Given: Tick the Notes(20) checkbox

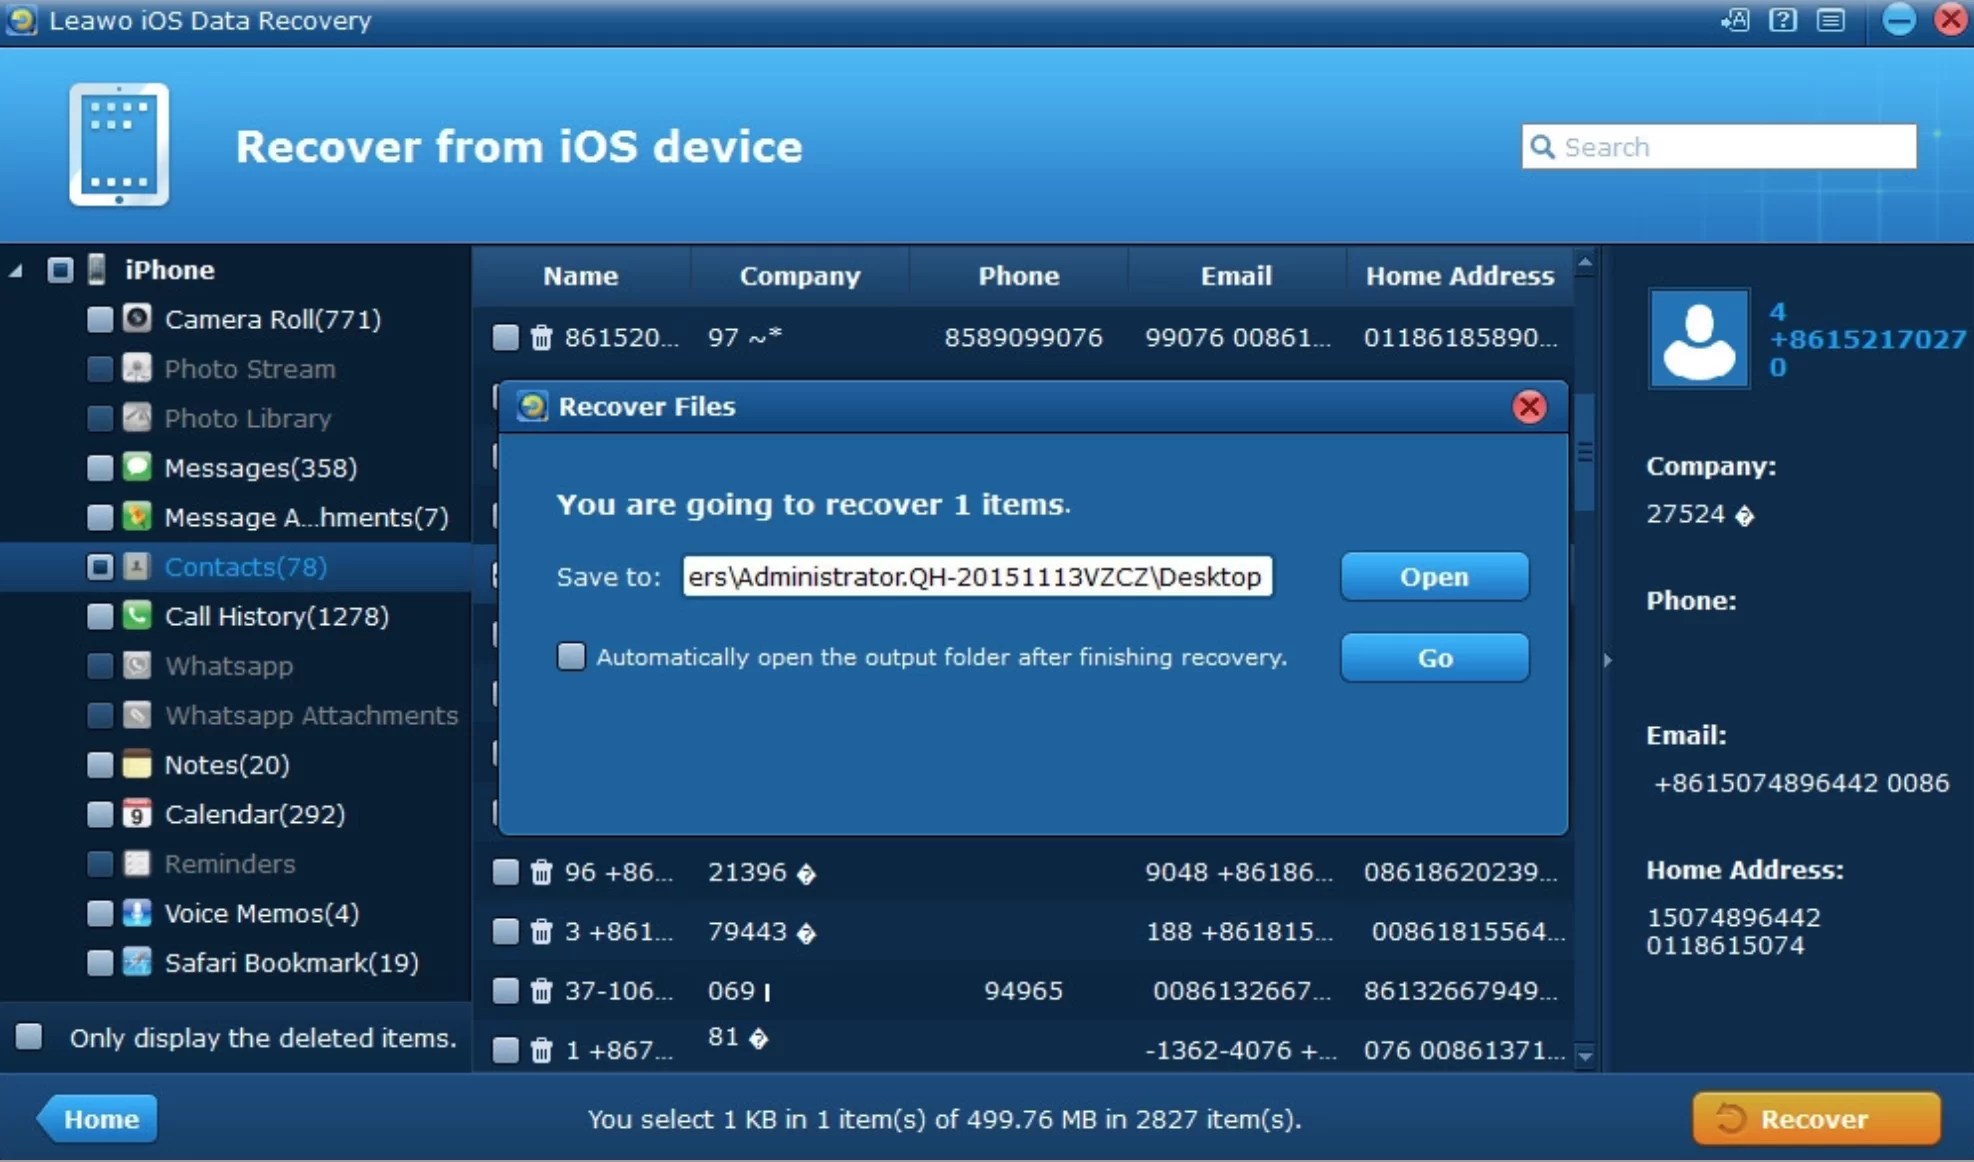Looking at the screenshot, I should [100, 765].
